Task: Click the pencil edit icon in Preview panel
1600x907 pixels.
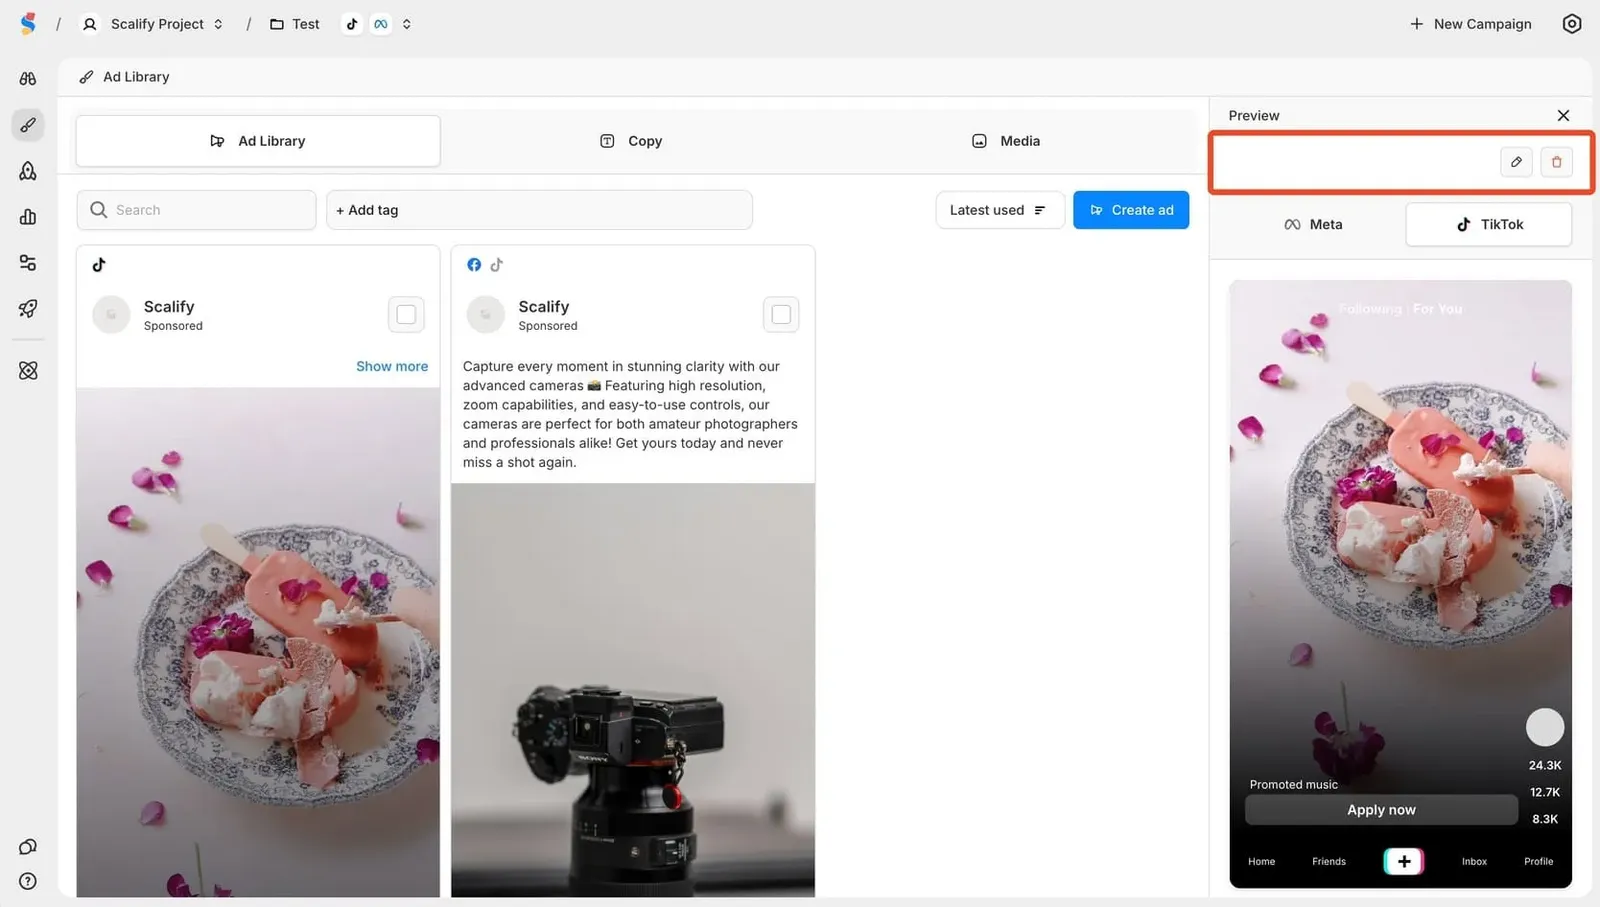Action: (1515, 161)
